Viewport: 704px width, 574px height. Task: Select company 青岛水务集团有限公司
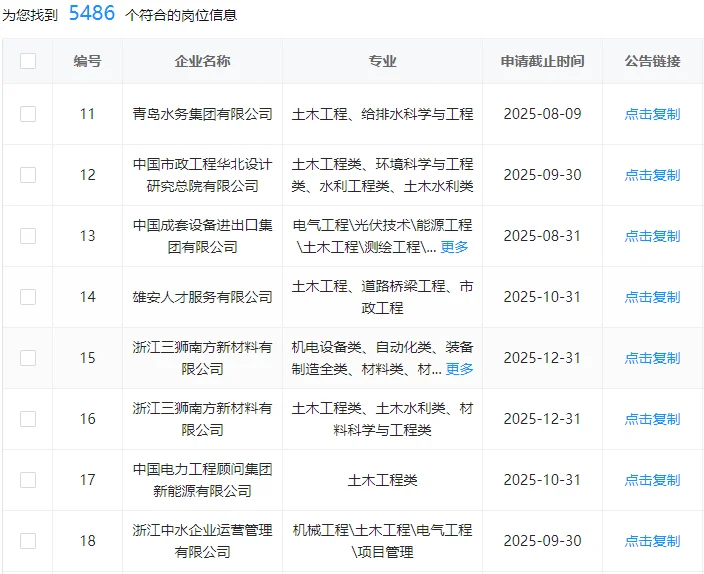pyautogui.click(x=202, y=114)
